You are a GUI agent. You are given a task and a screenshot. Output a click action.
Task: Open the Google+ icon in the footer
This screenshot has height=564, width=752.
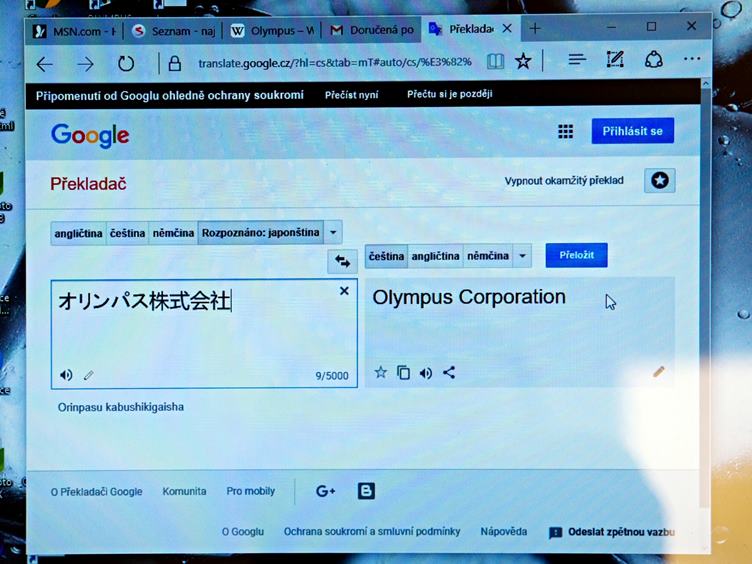325,491
